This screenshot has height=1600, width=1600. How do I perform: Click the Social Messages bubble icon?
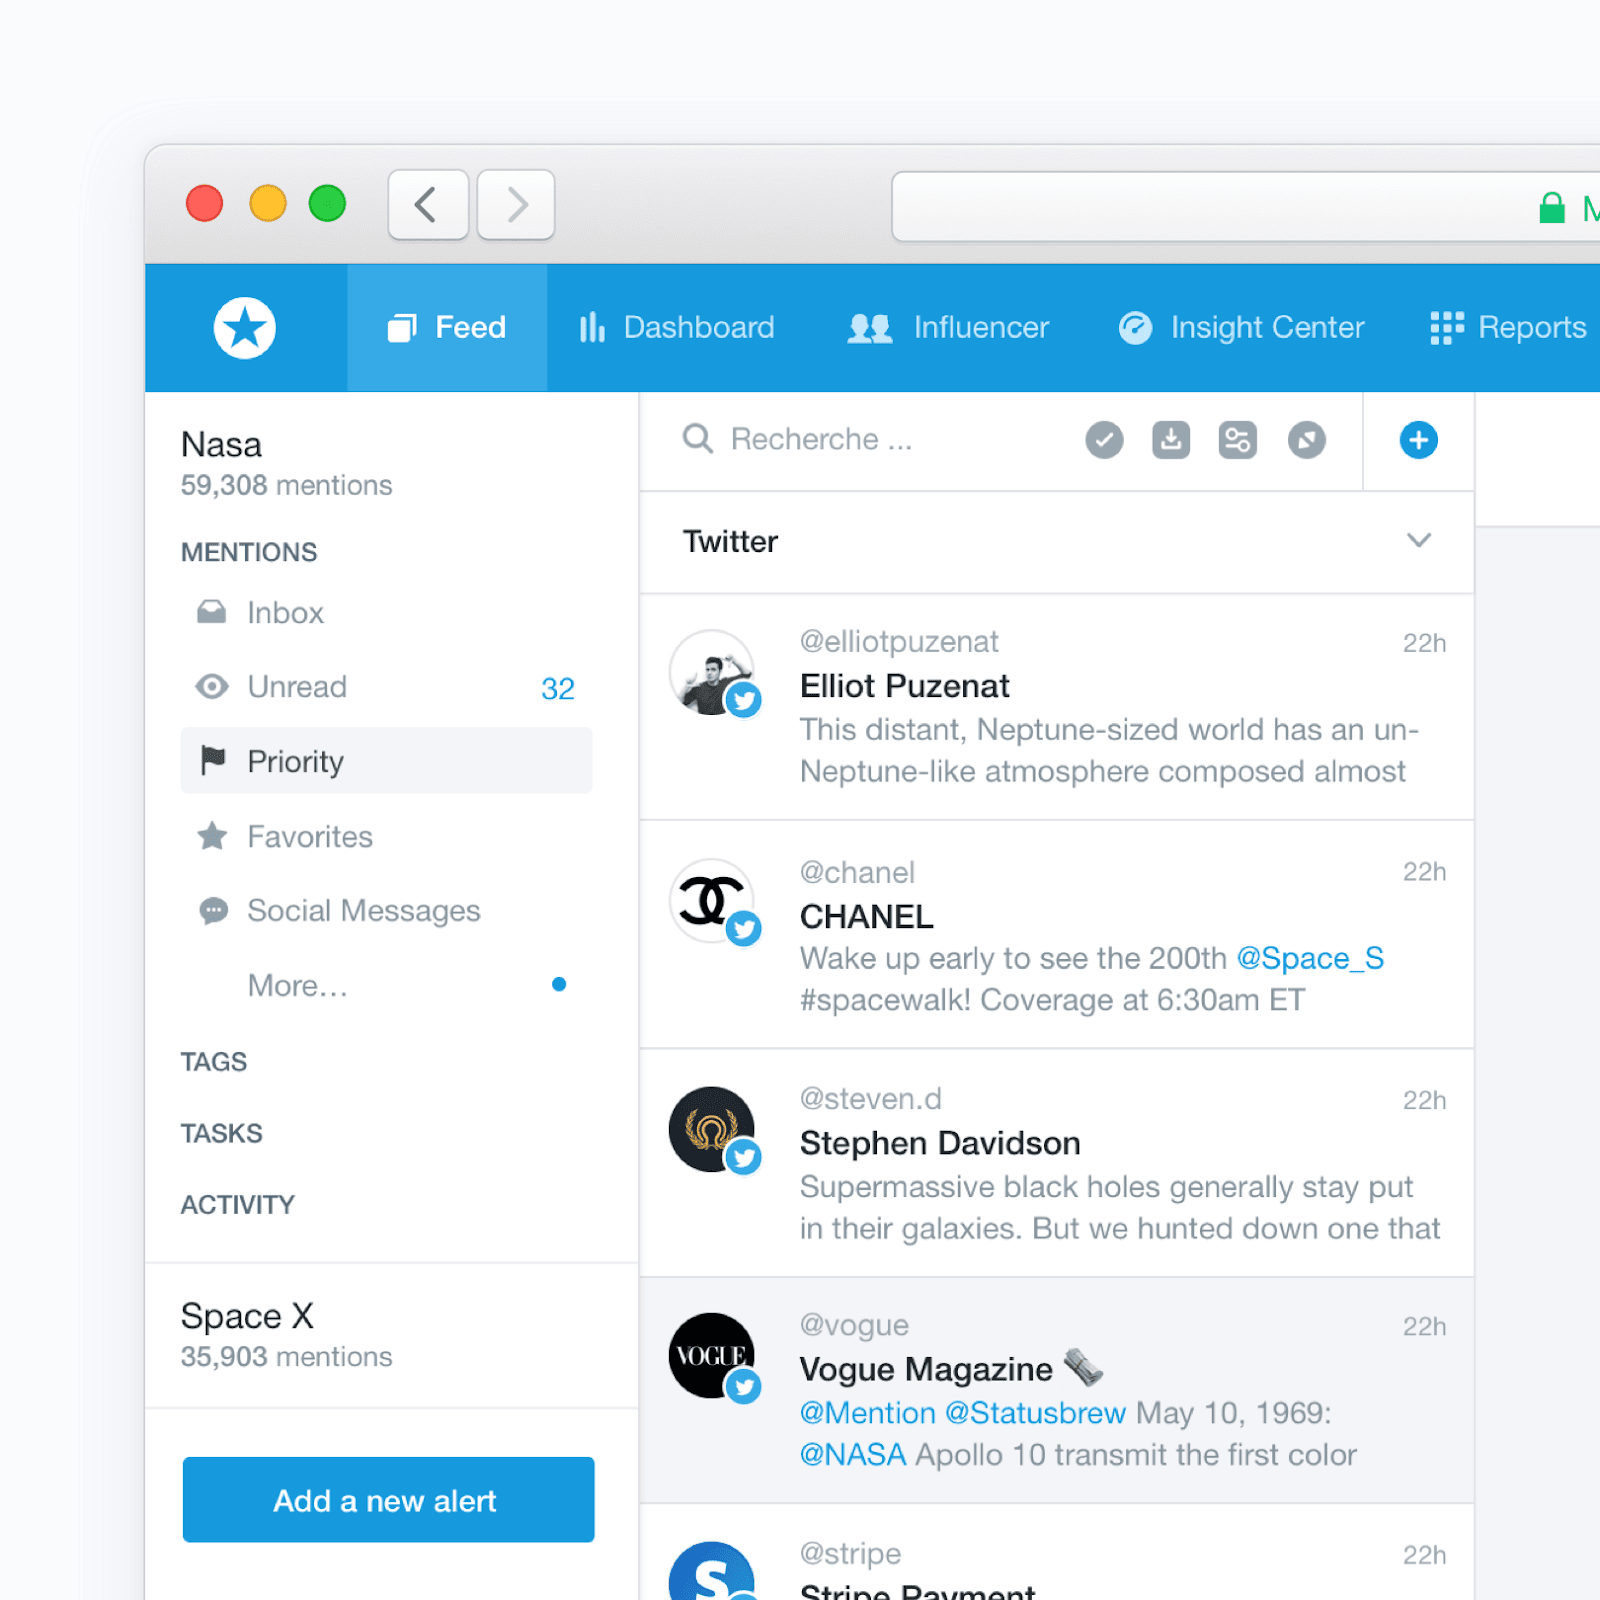(x=213, y=911)
